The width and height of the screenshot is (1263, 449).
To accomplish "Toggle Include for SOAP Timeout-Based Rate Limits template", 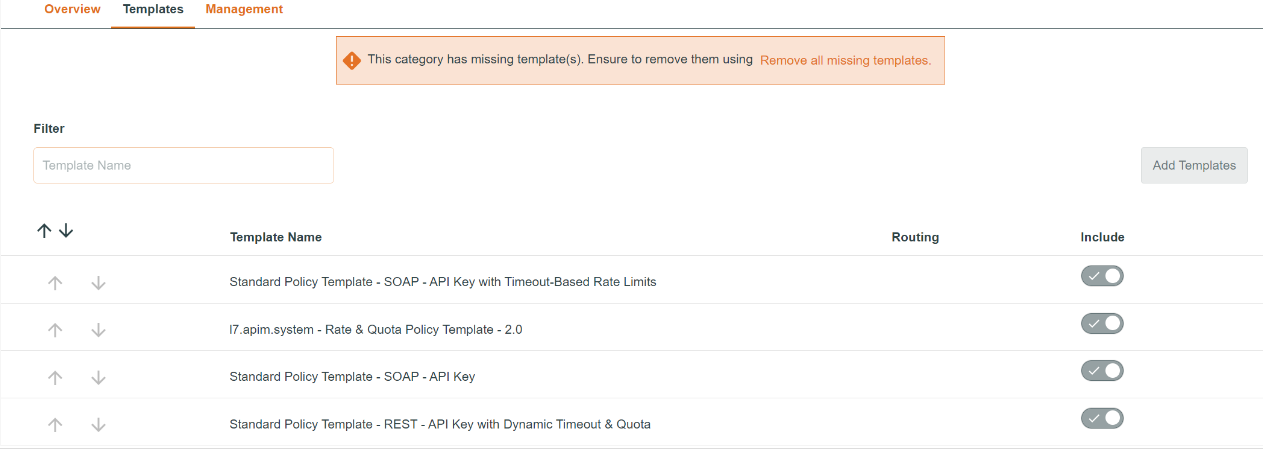I will pyautogui.click(x=1102, y=276).
